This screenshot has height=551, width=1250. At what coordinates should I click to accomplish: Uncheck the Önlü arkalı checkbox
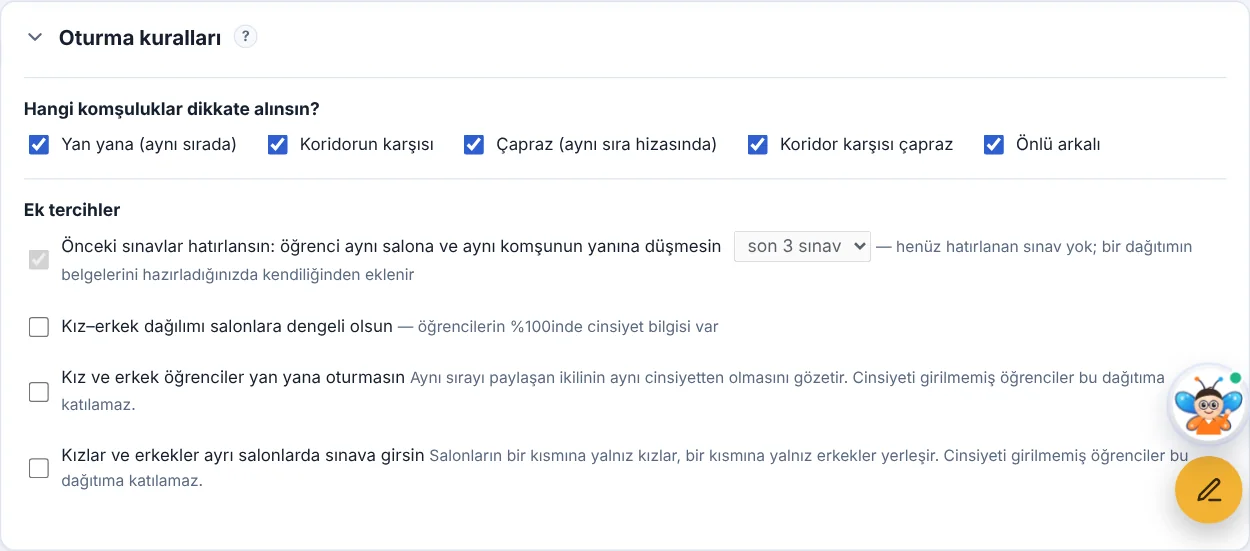click(x=994, y=145)
